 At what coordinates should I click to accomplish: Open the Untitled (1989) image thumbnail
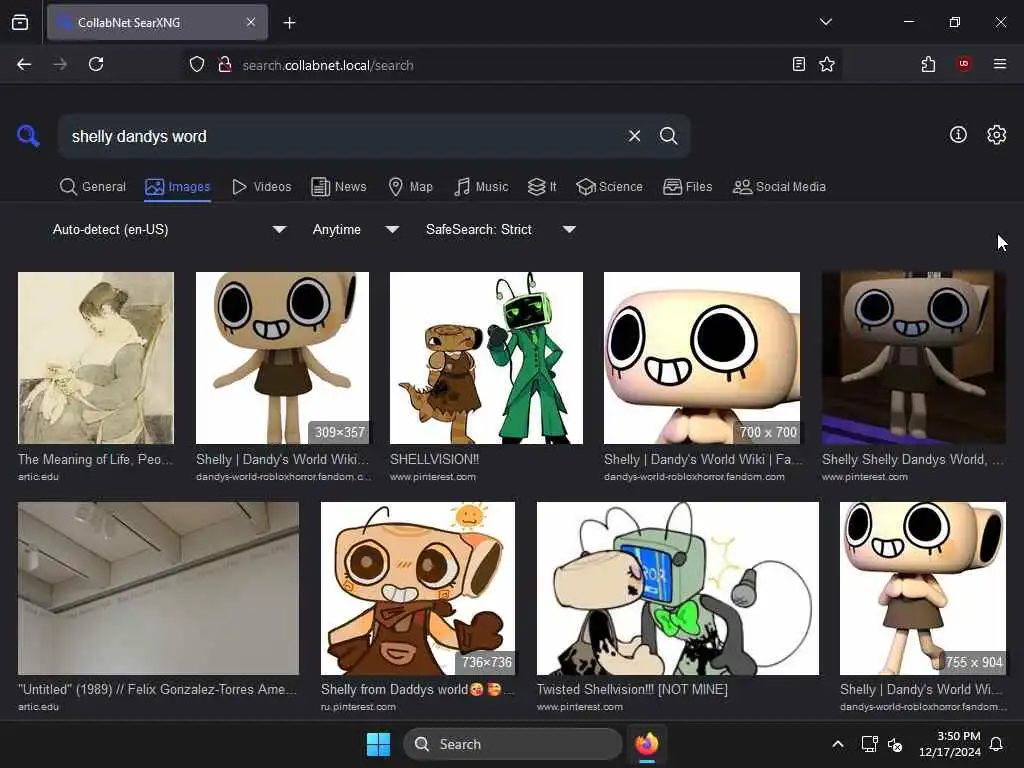(x=159, y=588)
